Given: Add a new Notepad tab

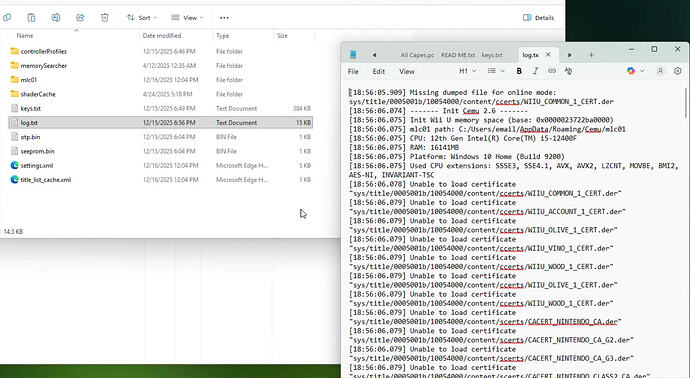Looking at the screenshot, I should pos(591,55).
